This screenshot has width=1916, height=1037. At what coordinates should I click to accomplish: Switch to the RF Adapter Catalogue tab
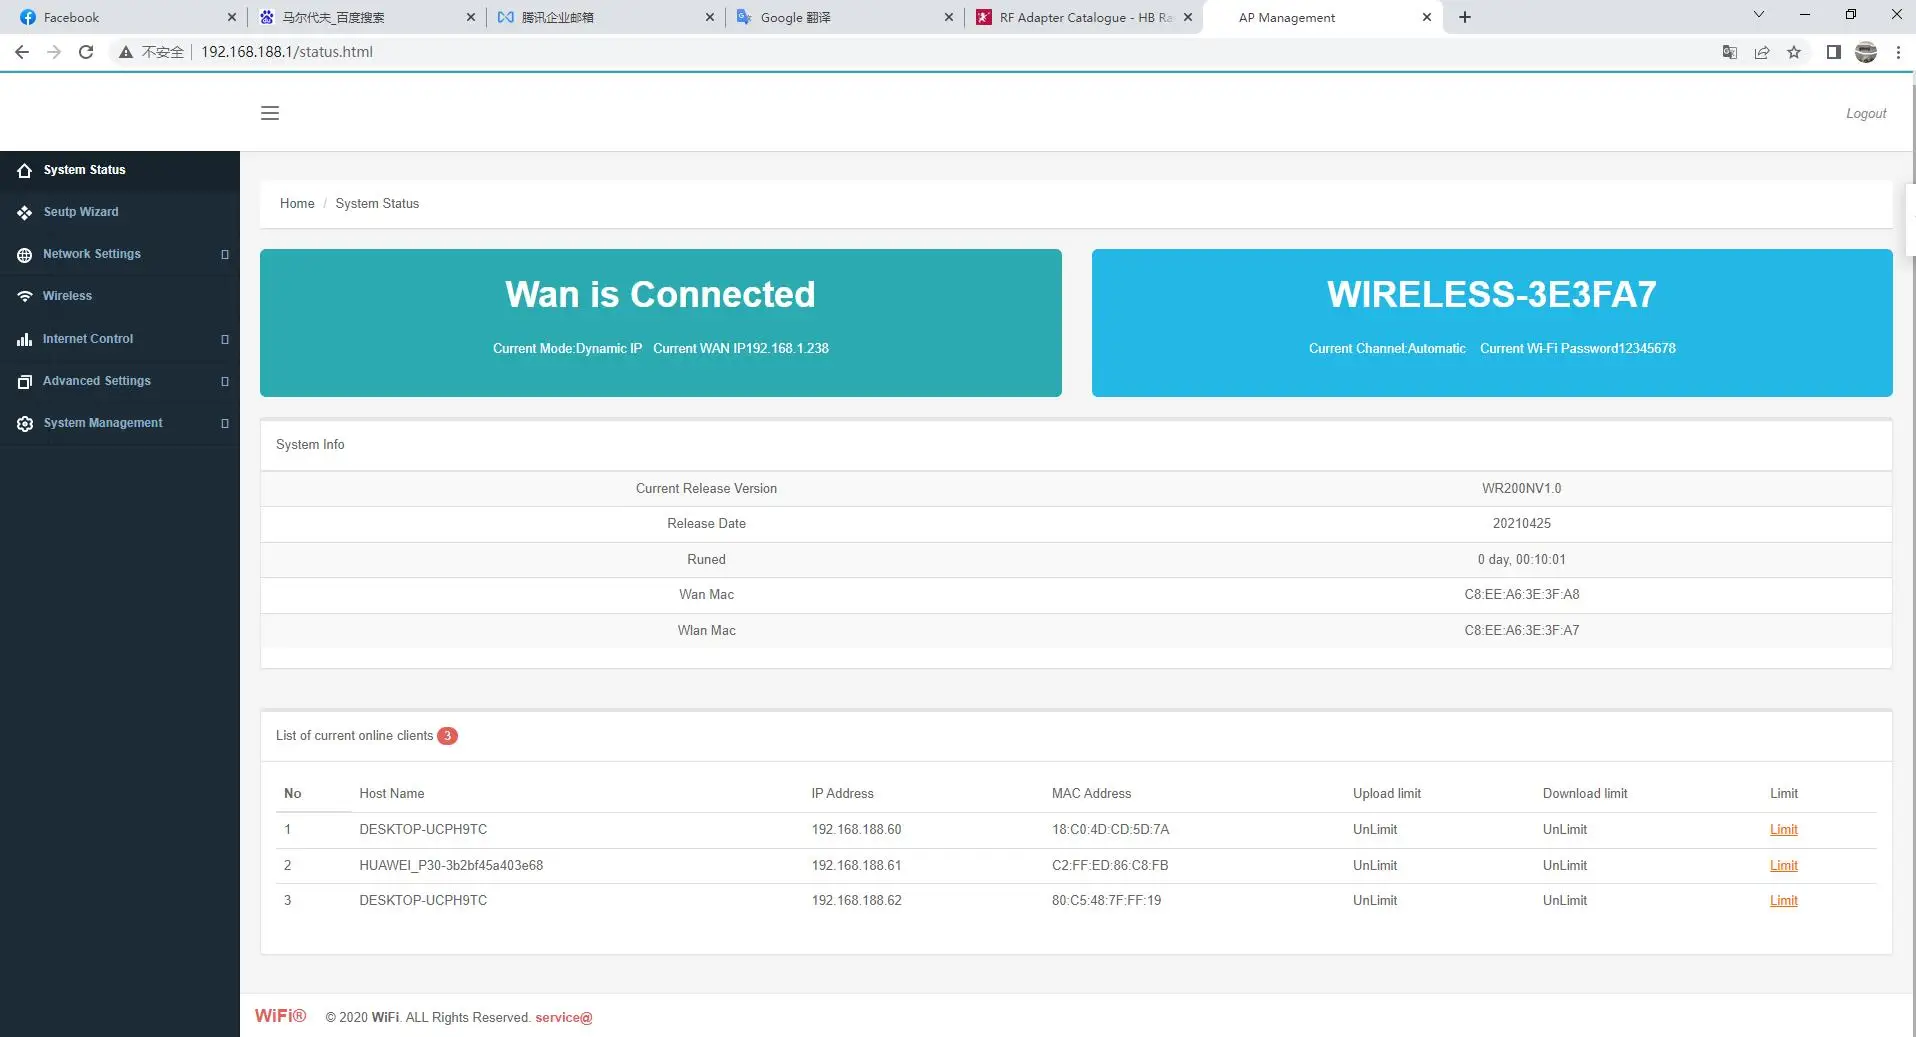coord(1084,17)
